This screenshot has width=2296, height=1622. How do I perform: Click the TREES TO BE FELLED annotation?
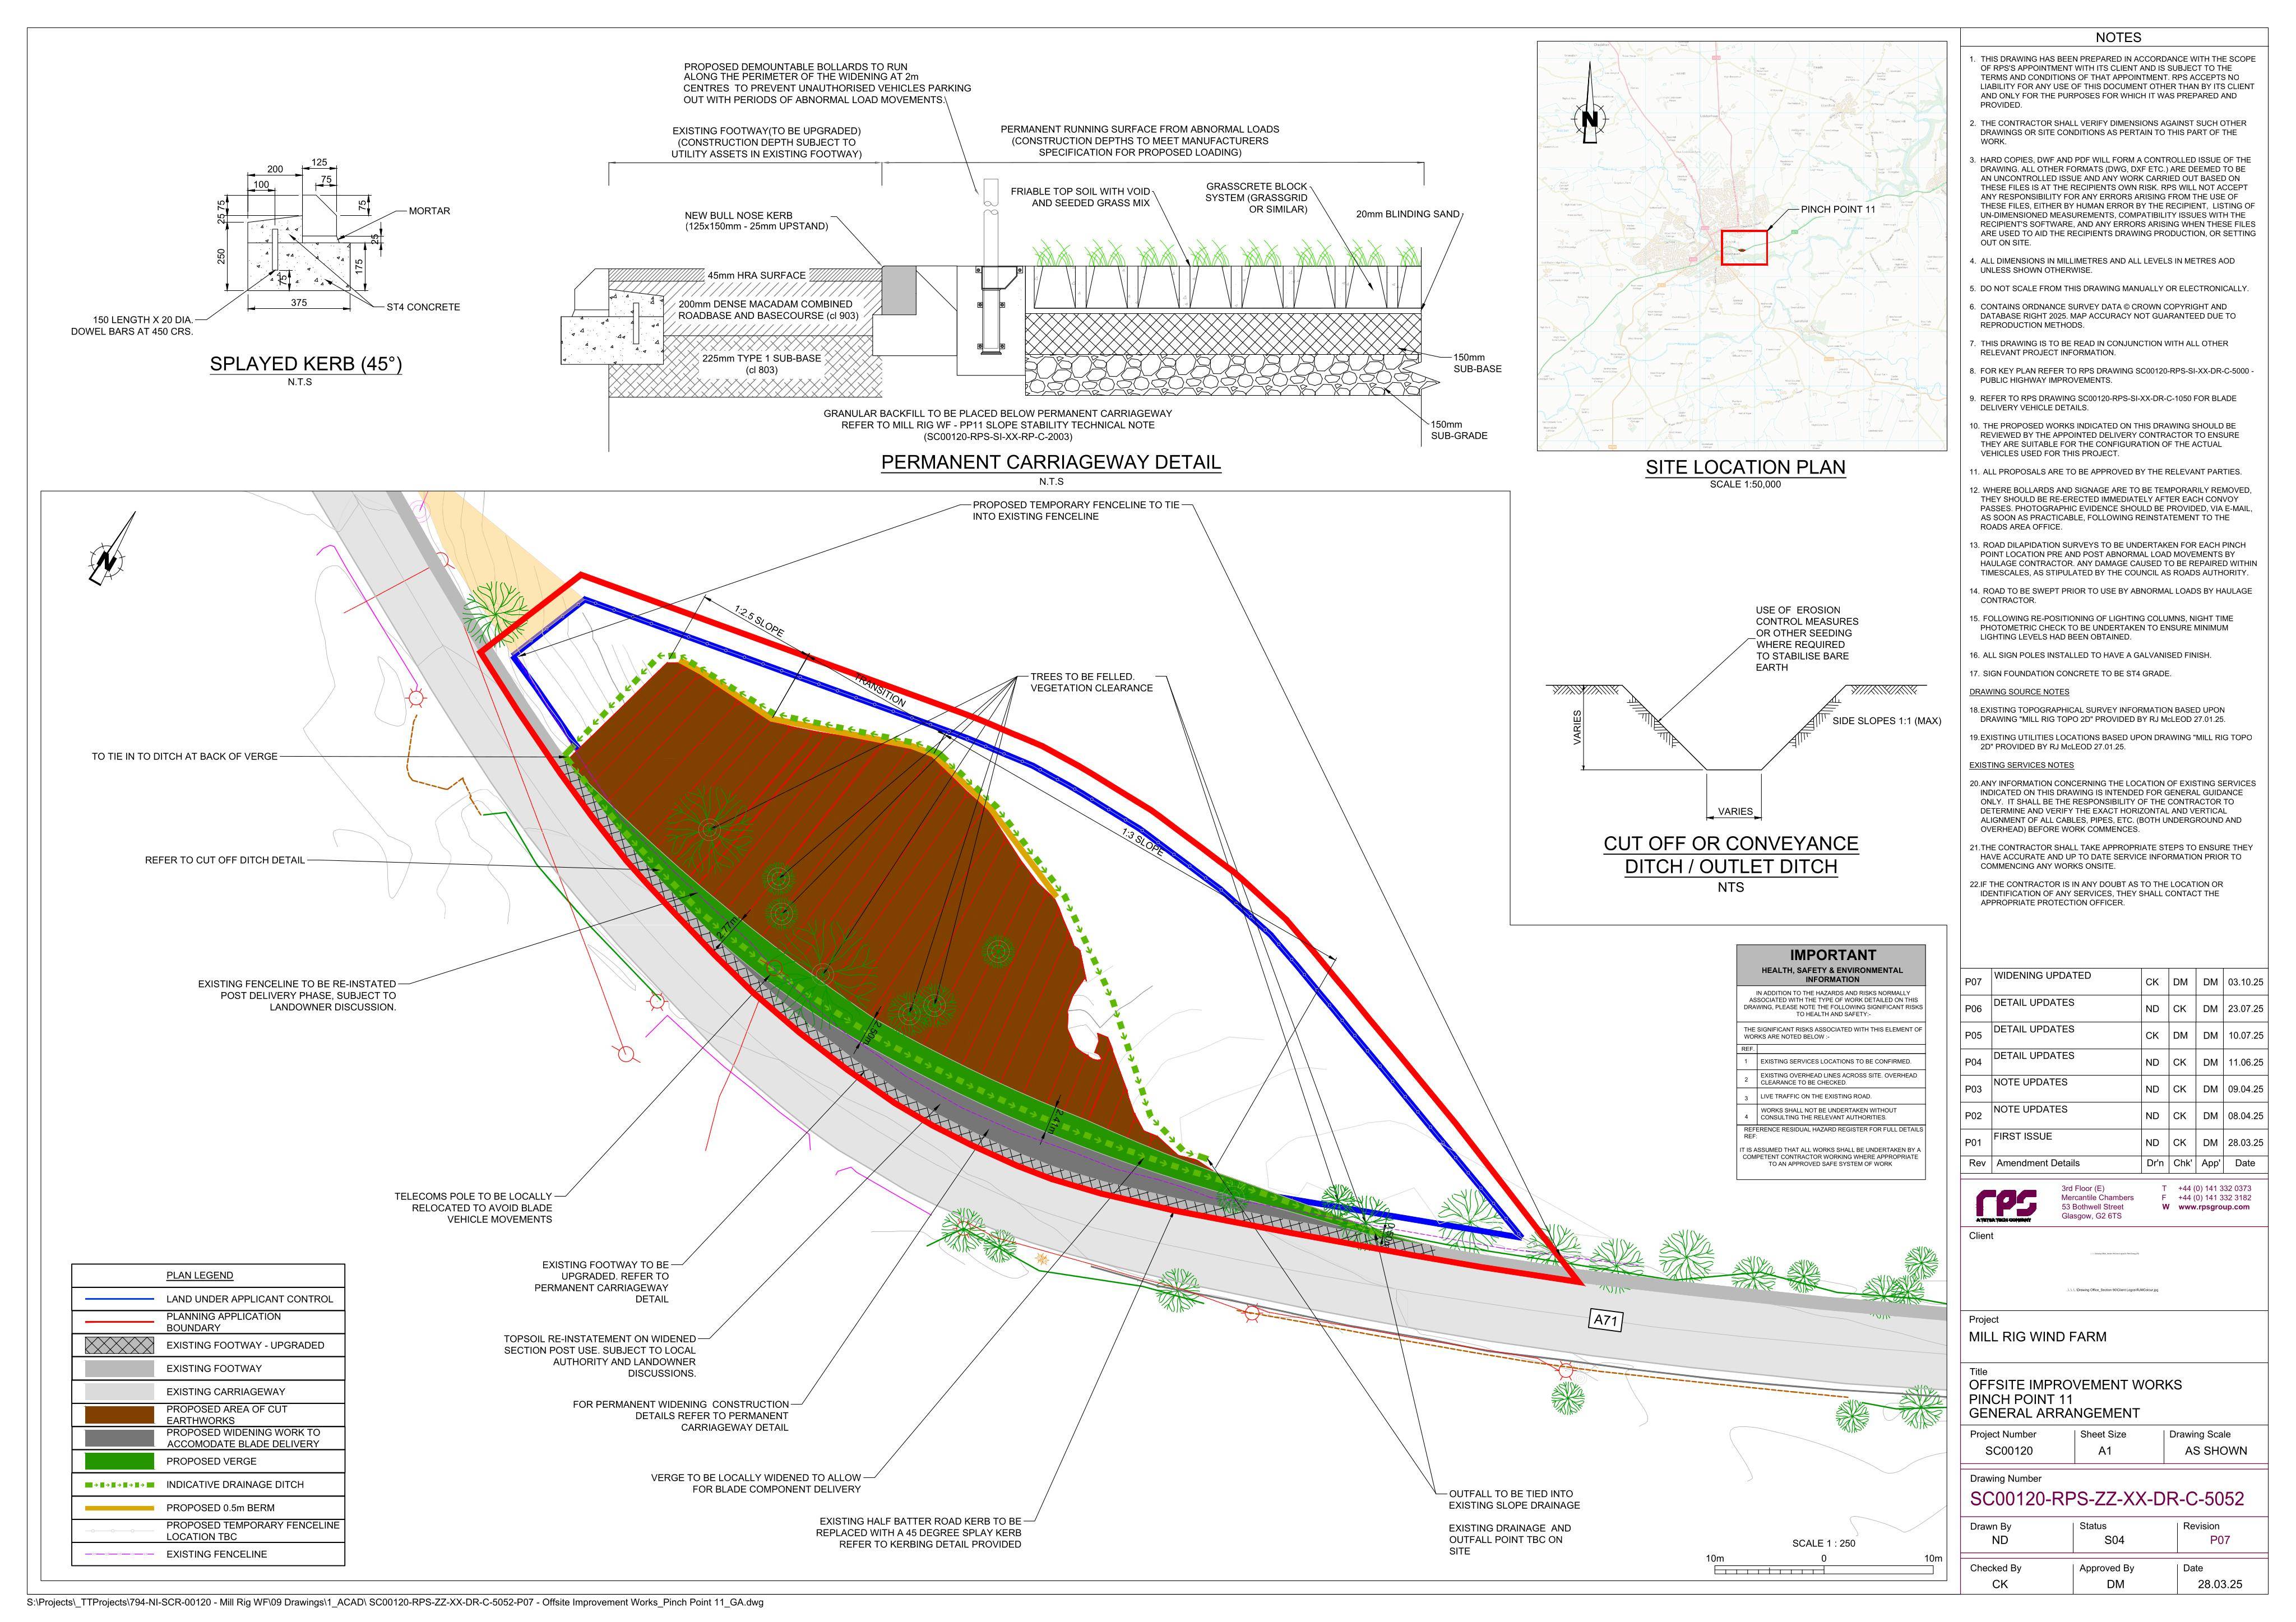(1091, 682)
